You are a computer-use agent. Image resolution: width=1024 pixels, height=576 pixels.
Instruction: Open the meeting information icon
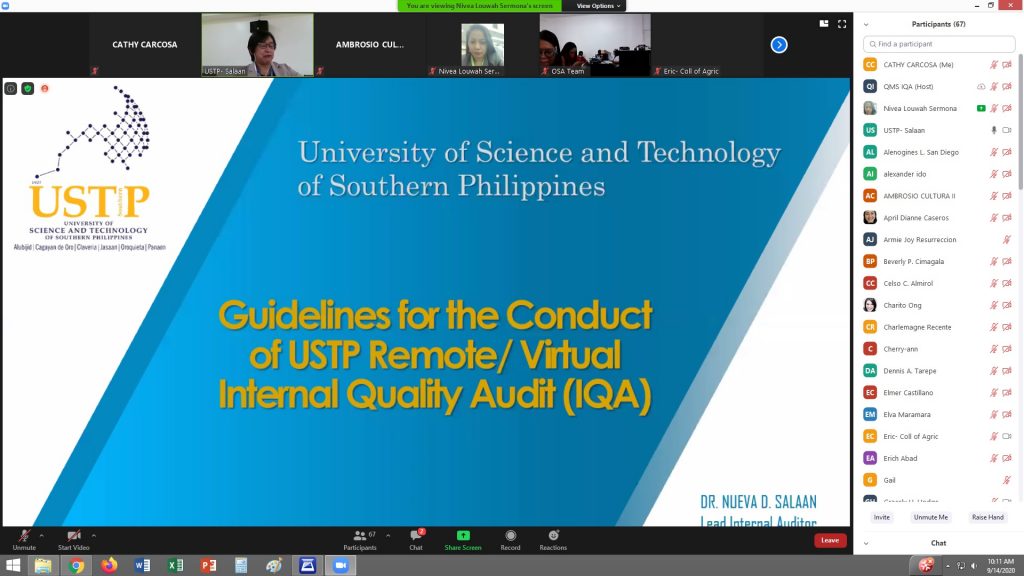tap(10, 88)
